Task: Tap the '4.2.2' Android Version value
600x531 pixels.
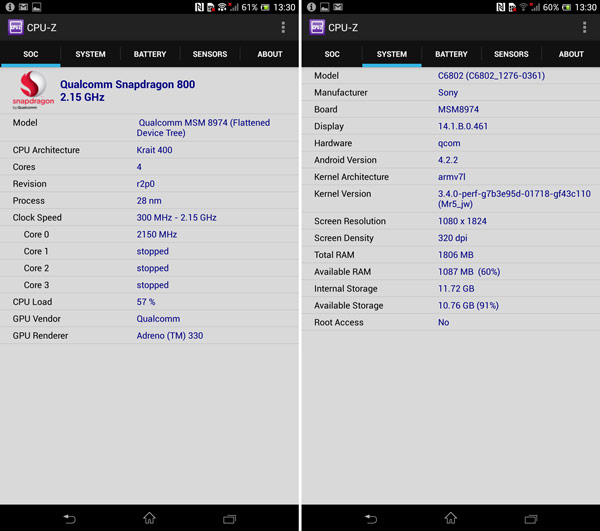Action: click(448, 160)
